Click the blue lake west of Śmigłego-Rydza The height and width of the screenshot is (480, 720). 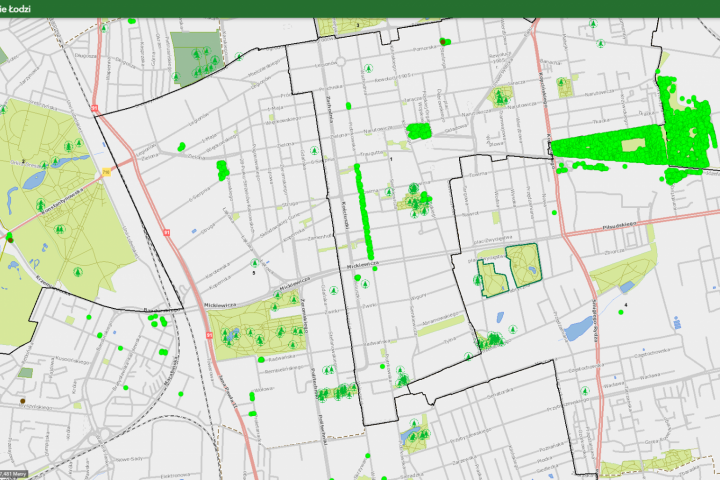(x=579, y=328)
